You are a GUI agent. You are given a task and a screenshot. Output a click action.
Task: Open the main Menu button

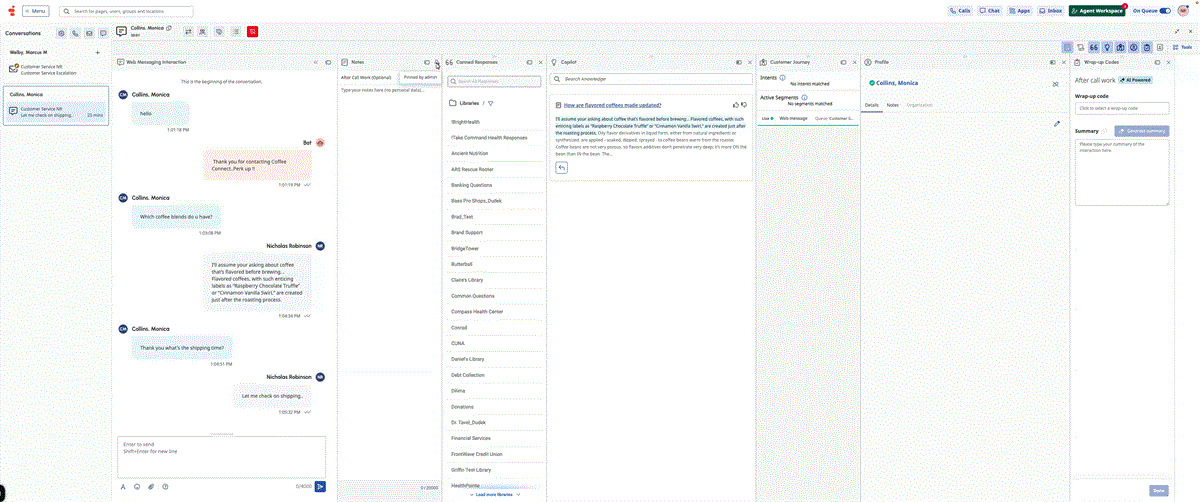[x=35, y=11]
